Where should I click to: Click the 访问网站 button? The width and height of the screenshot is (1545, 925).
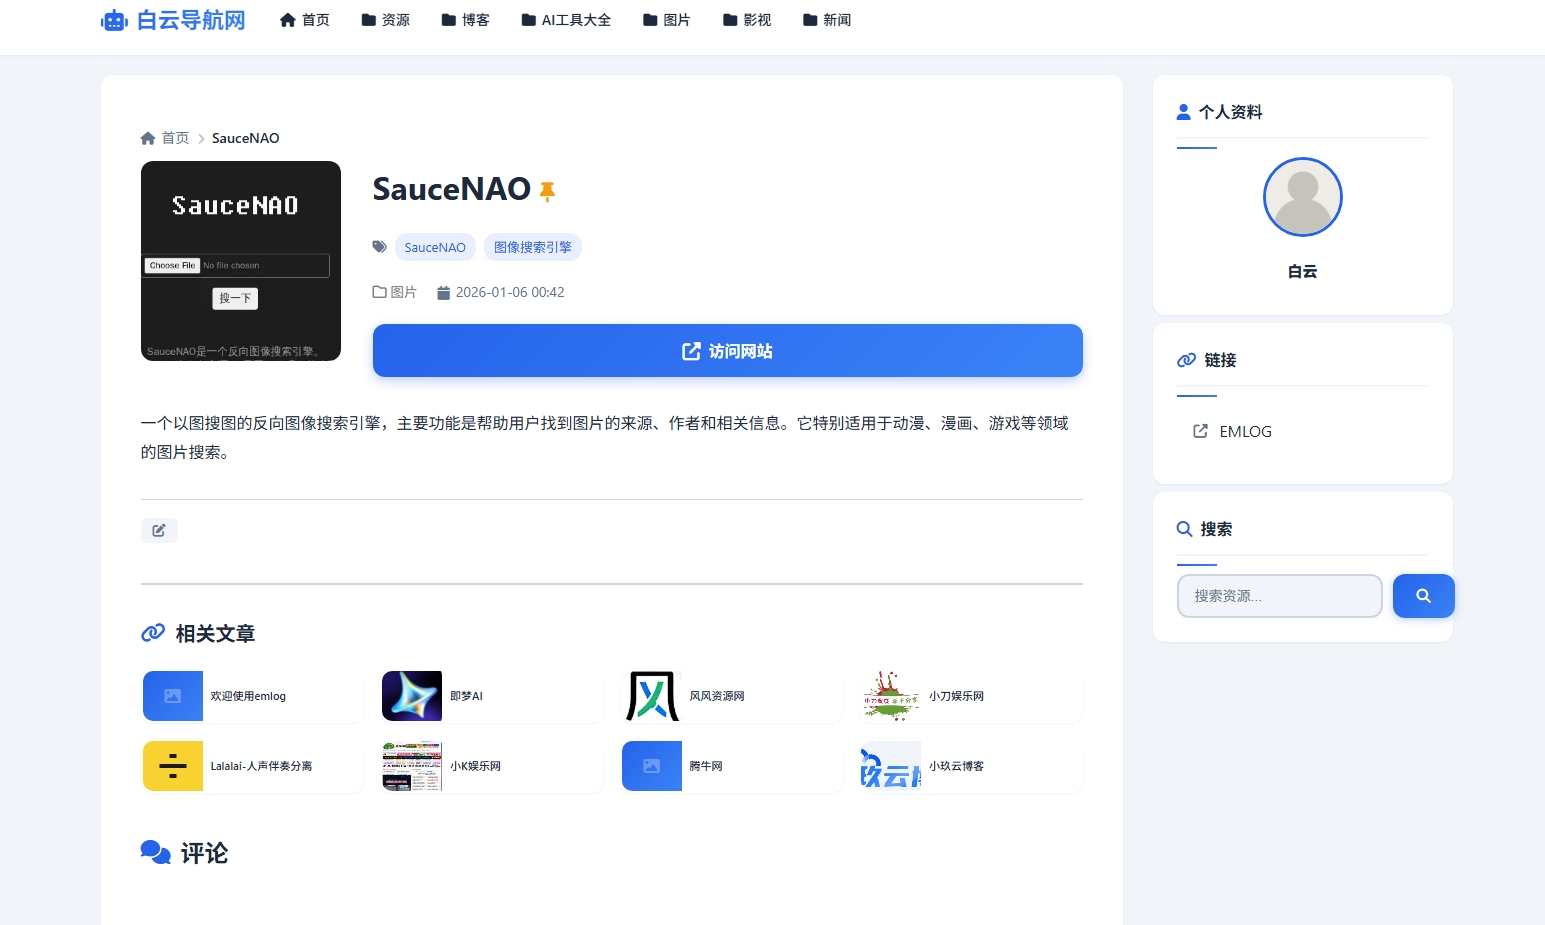(727, 351)
